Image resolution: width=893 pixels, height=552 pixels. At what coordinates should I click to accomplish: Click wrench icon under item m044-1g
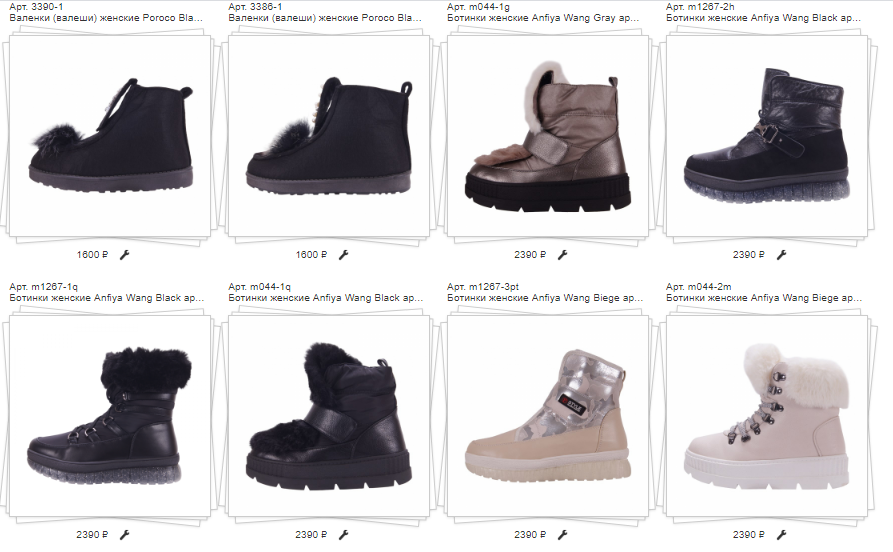point(563,255)
